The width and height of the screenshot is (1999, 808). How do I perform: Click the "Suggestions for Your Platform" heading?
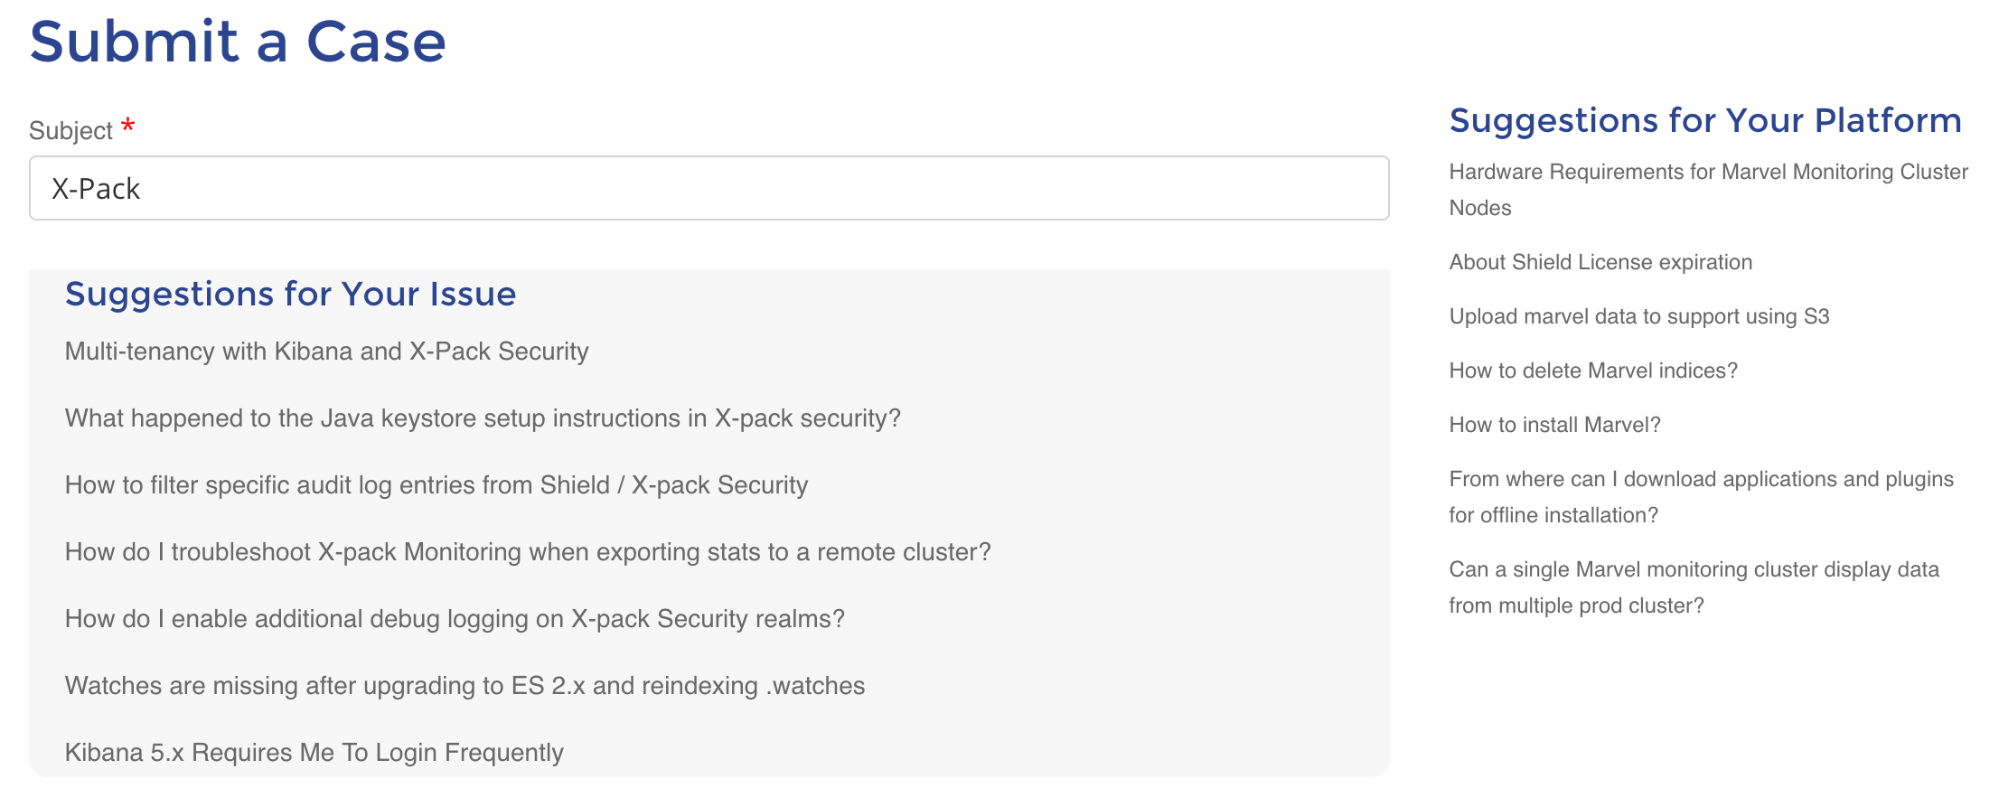click(1705, 120)
